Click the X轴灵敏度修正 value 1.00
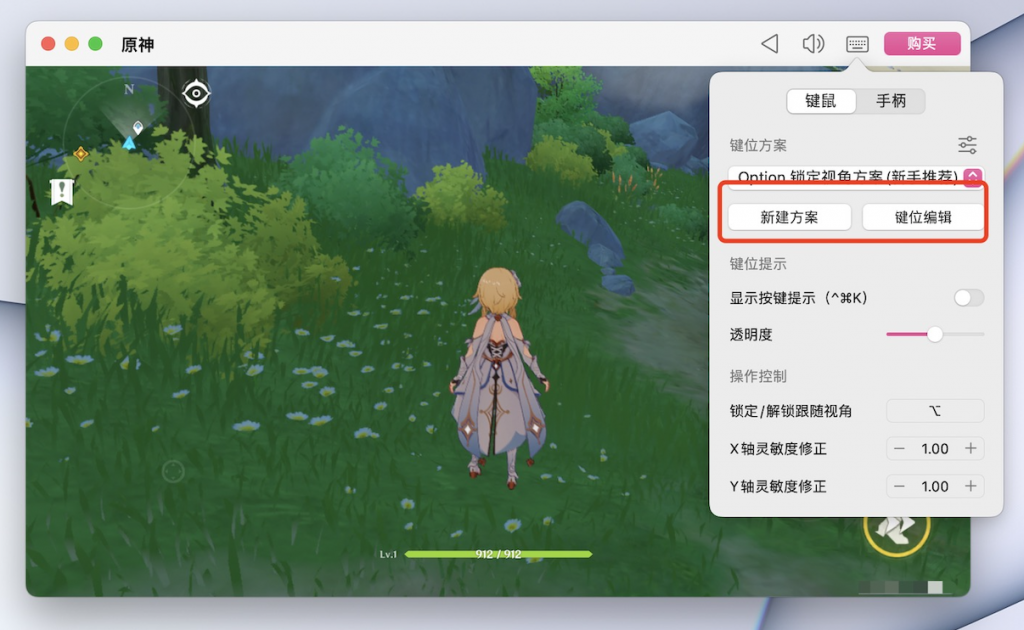 point(935,449)
